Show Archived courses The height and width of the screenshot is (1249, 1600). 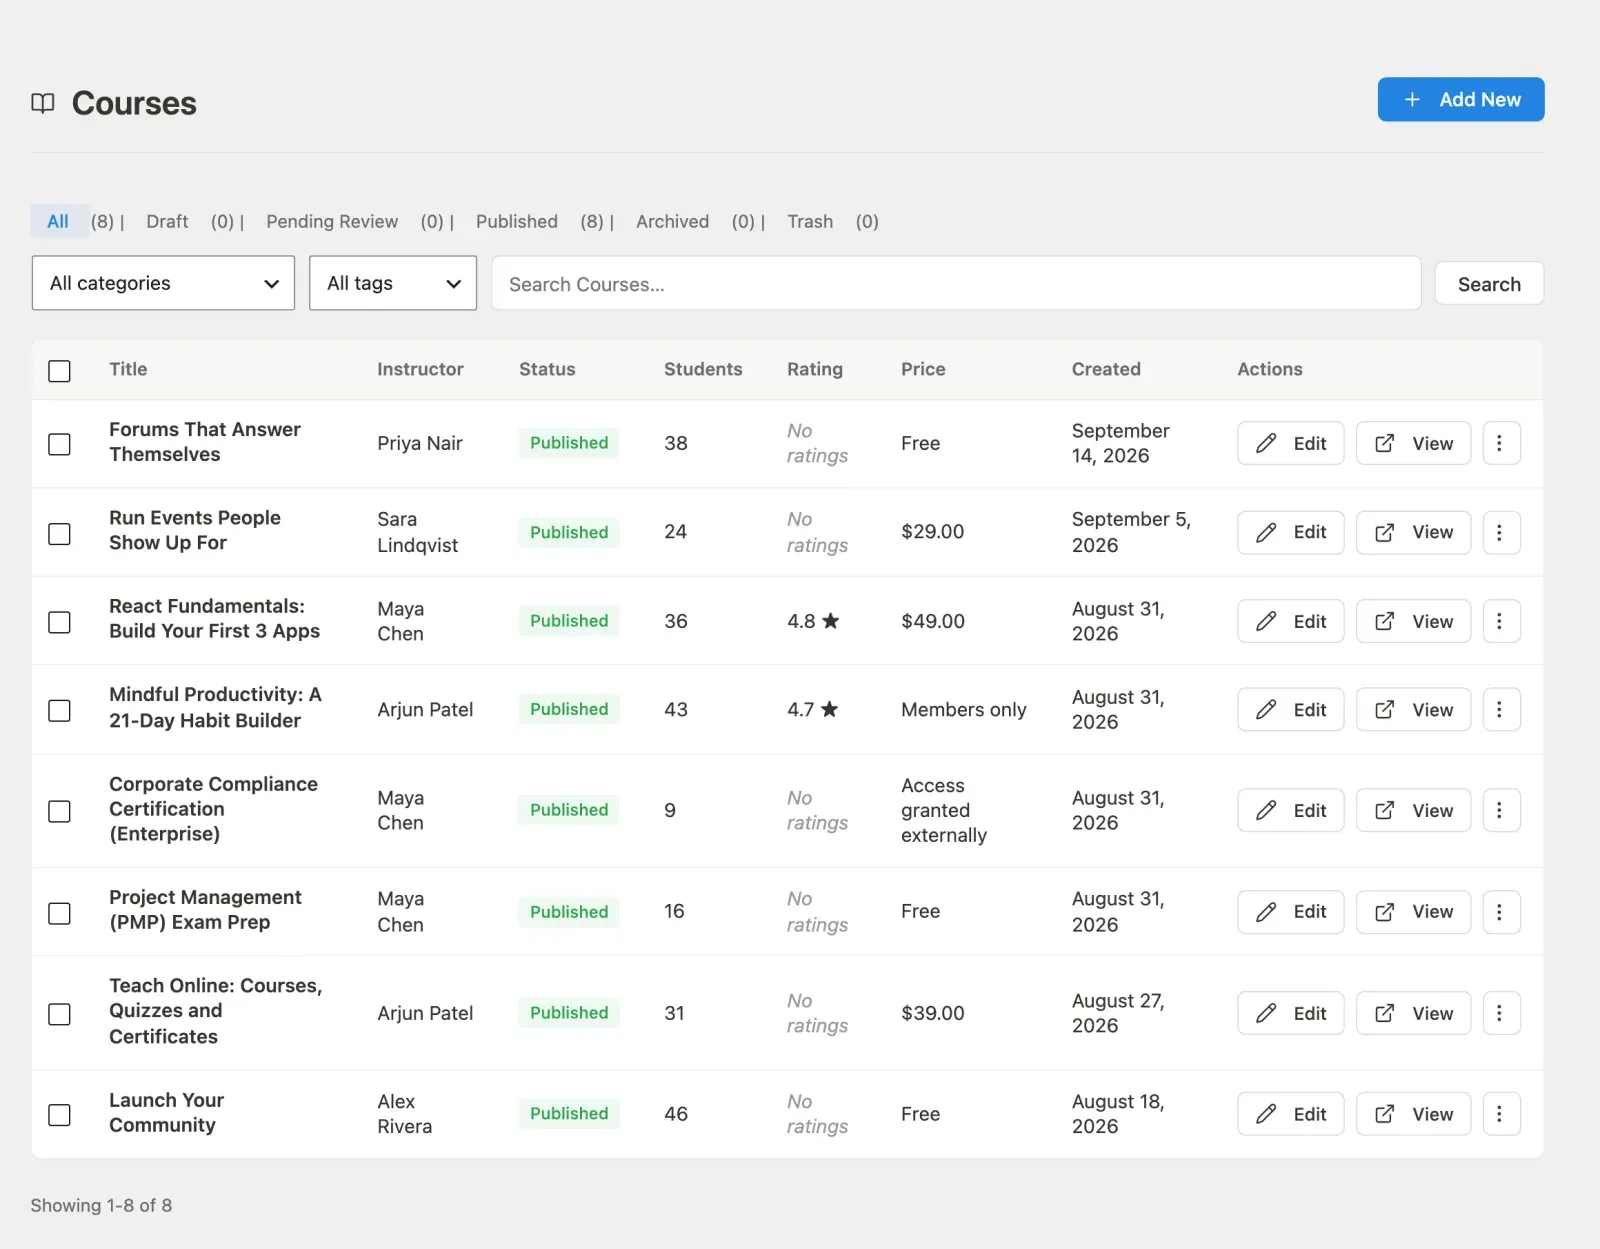[x=672, y=221]
